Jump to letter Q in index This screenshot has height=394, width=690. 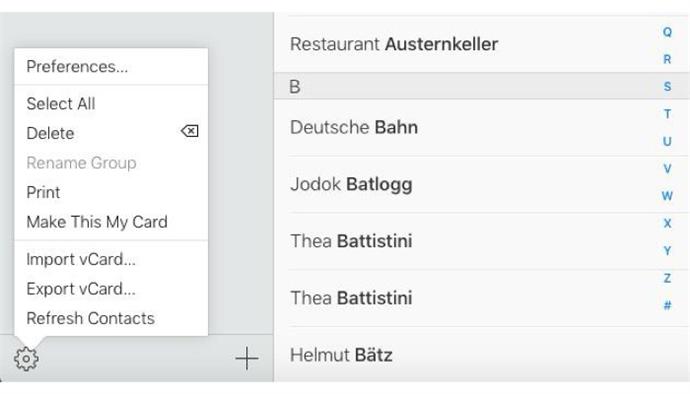coord(667,32)
